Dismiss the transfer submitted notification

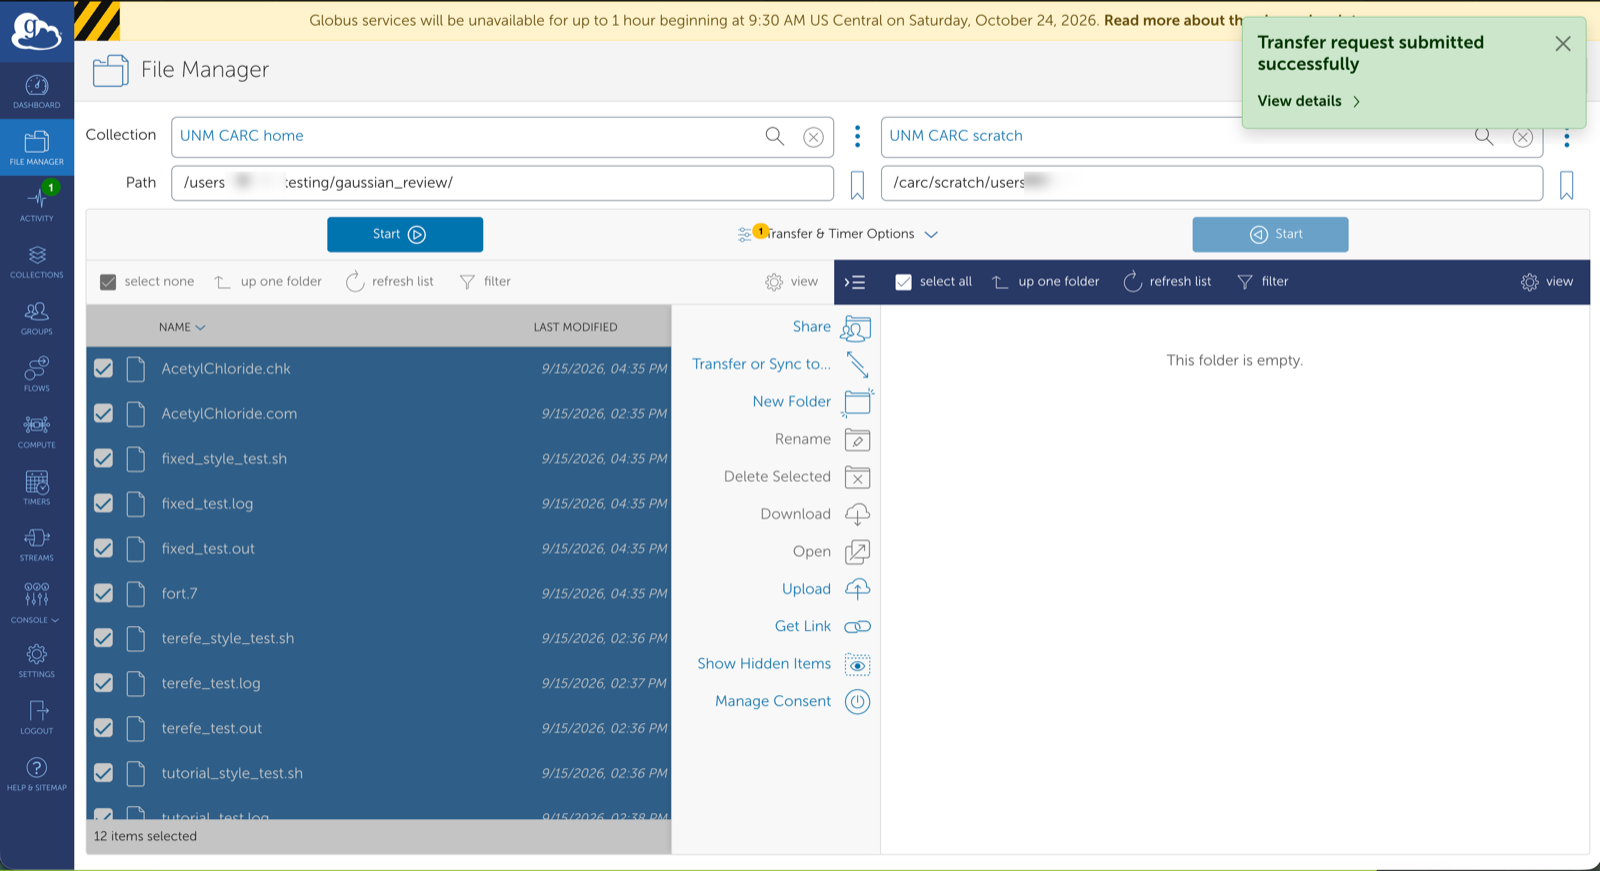(1563, 44)
